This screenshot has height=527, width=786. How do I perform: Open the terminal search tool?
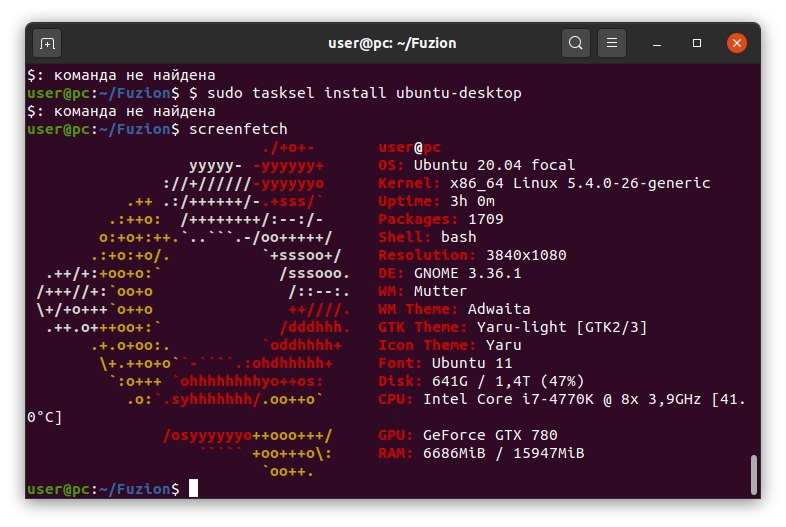(x=575, y=43)
